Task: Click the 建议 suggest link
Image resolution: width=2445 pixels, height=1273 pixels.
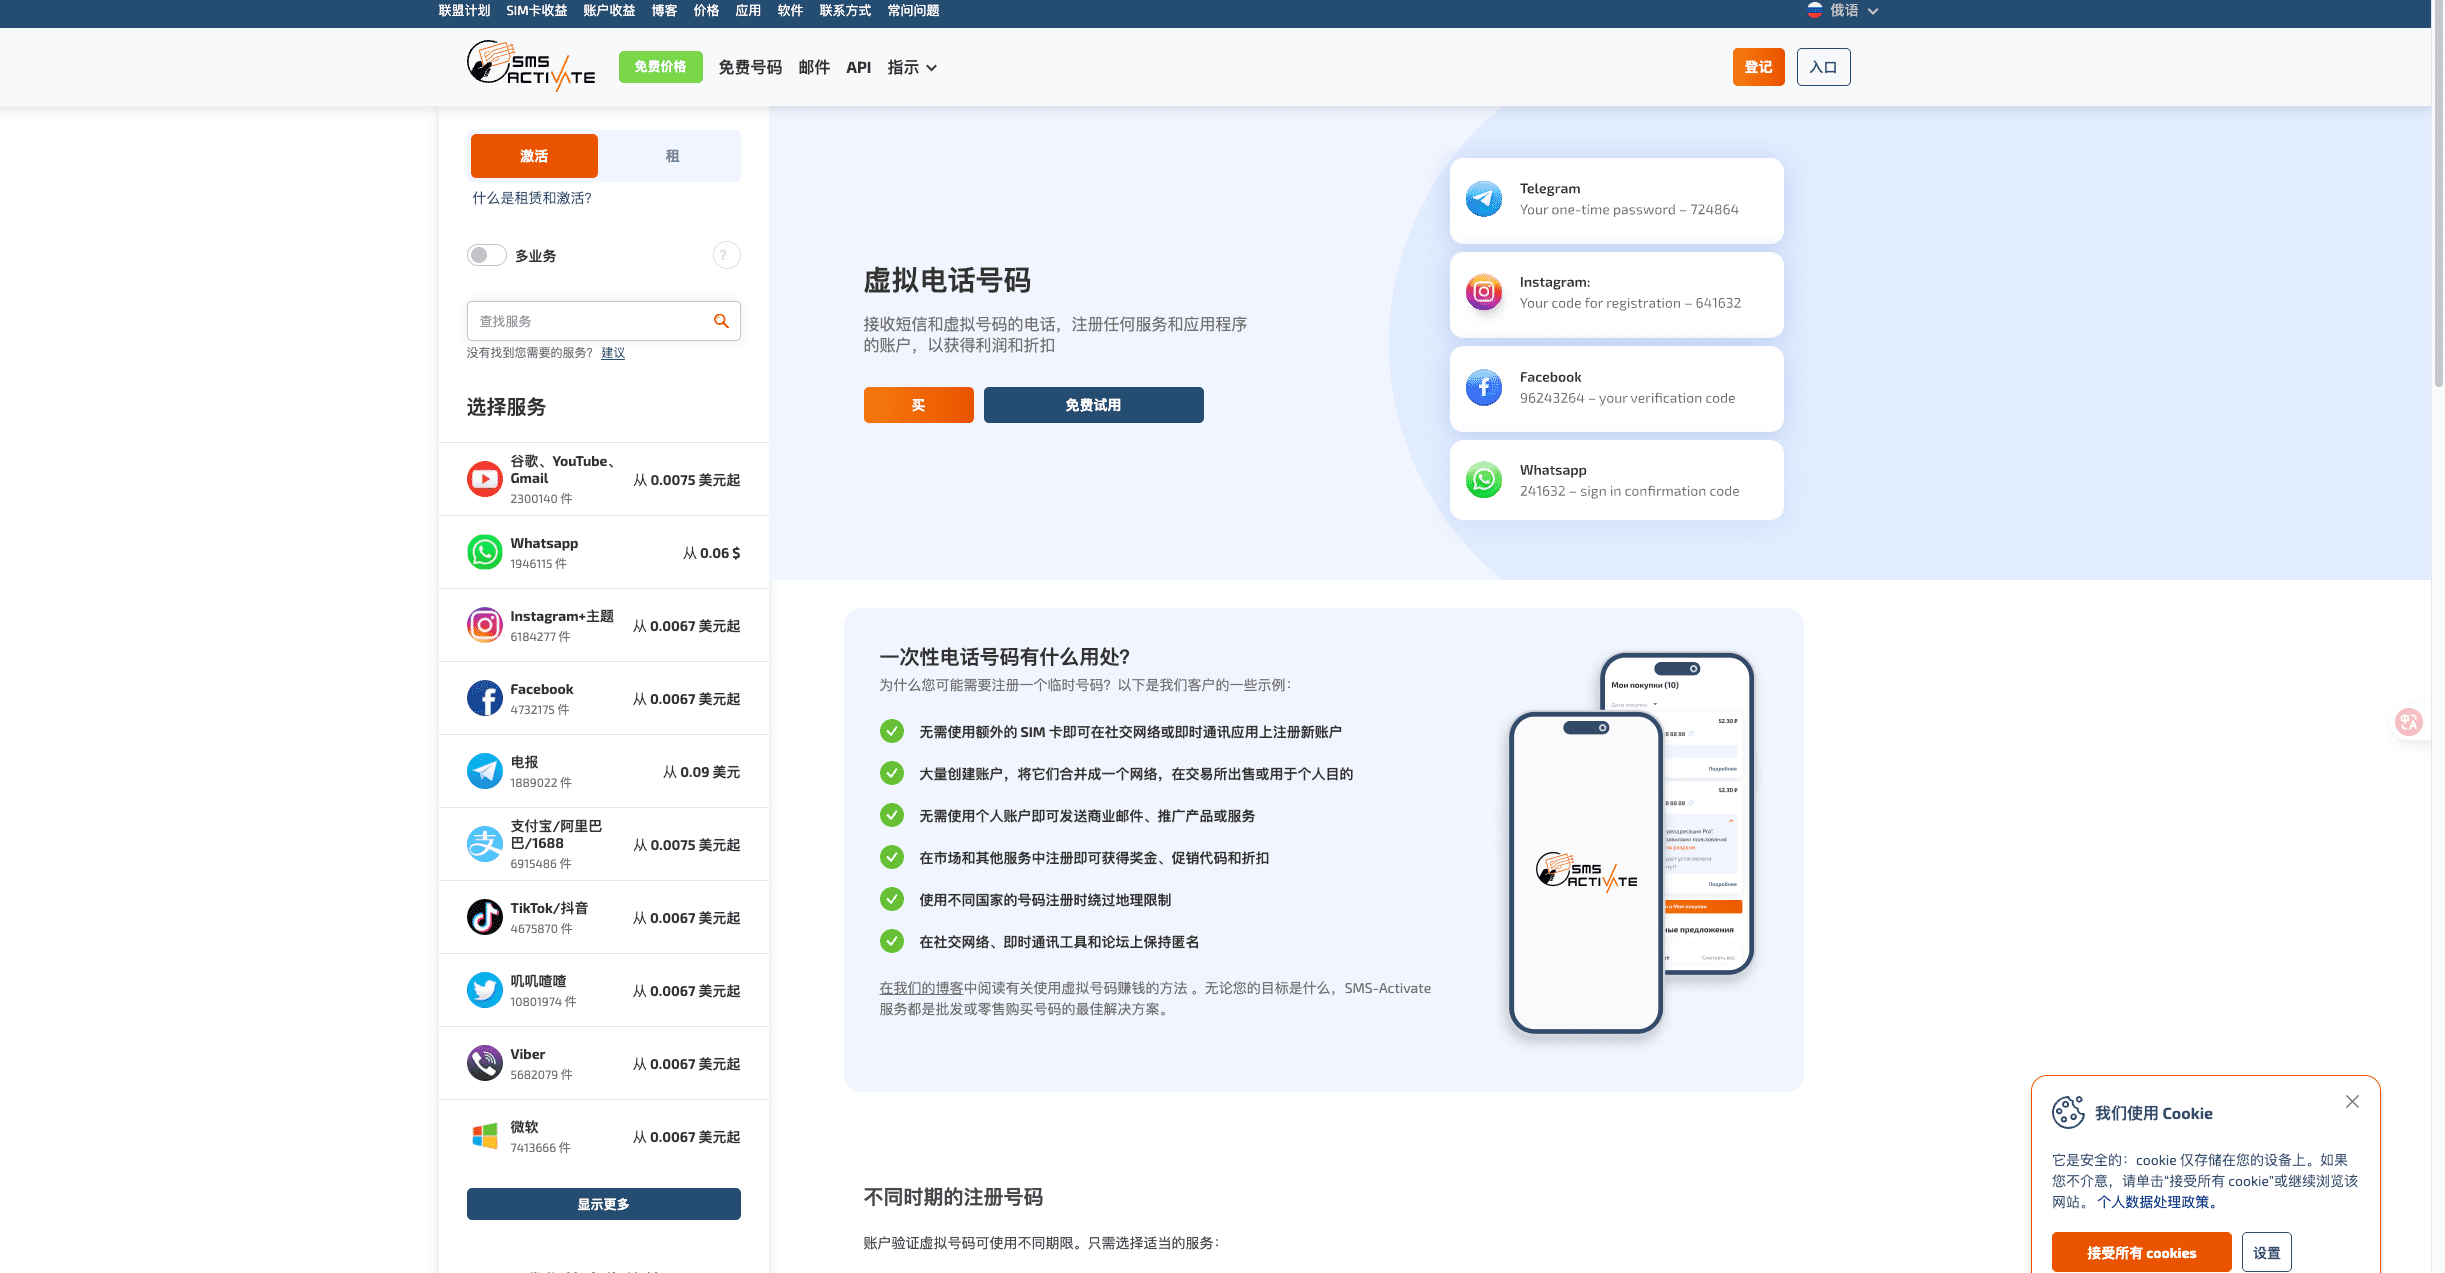Action: click(x=613, y=353)
